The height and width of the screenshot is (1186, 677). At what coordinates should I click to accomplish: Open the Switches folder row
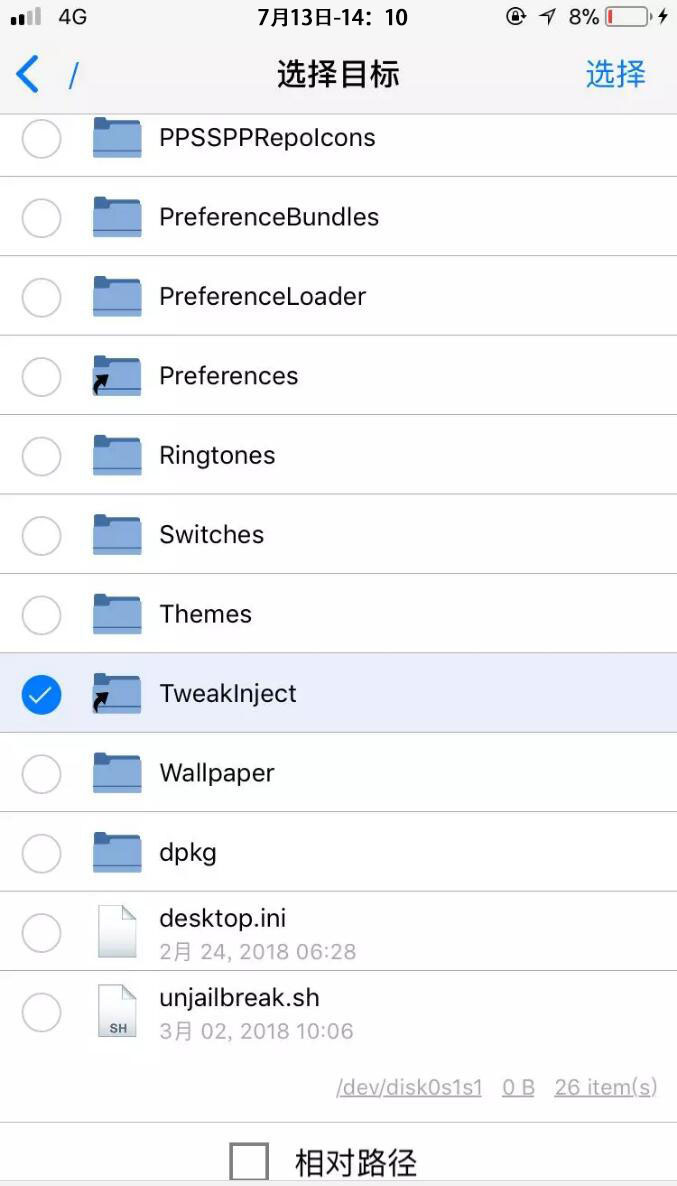click(x=211, y=535)
